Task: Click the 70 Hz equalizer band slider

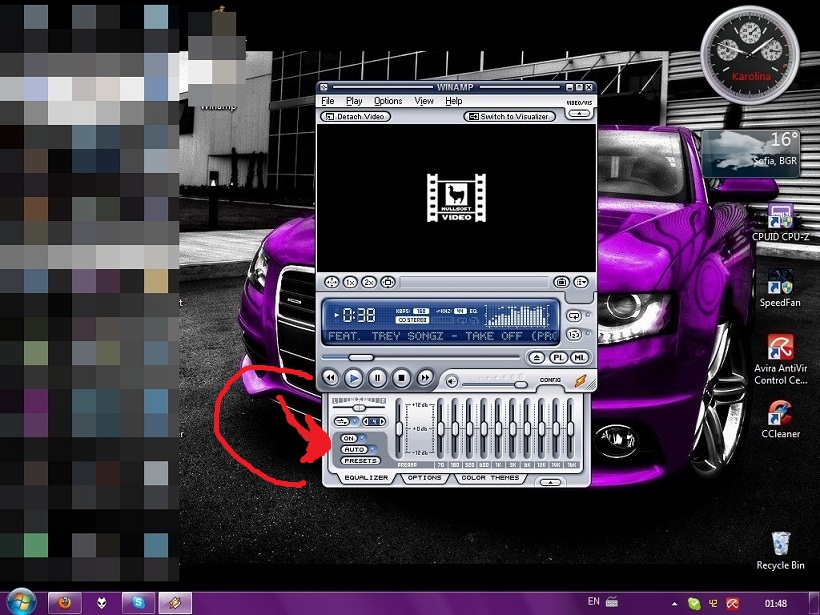Action: click(440, 429)
